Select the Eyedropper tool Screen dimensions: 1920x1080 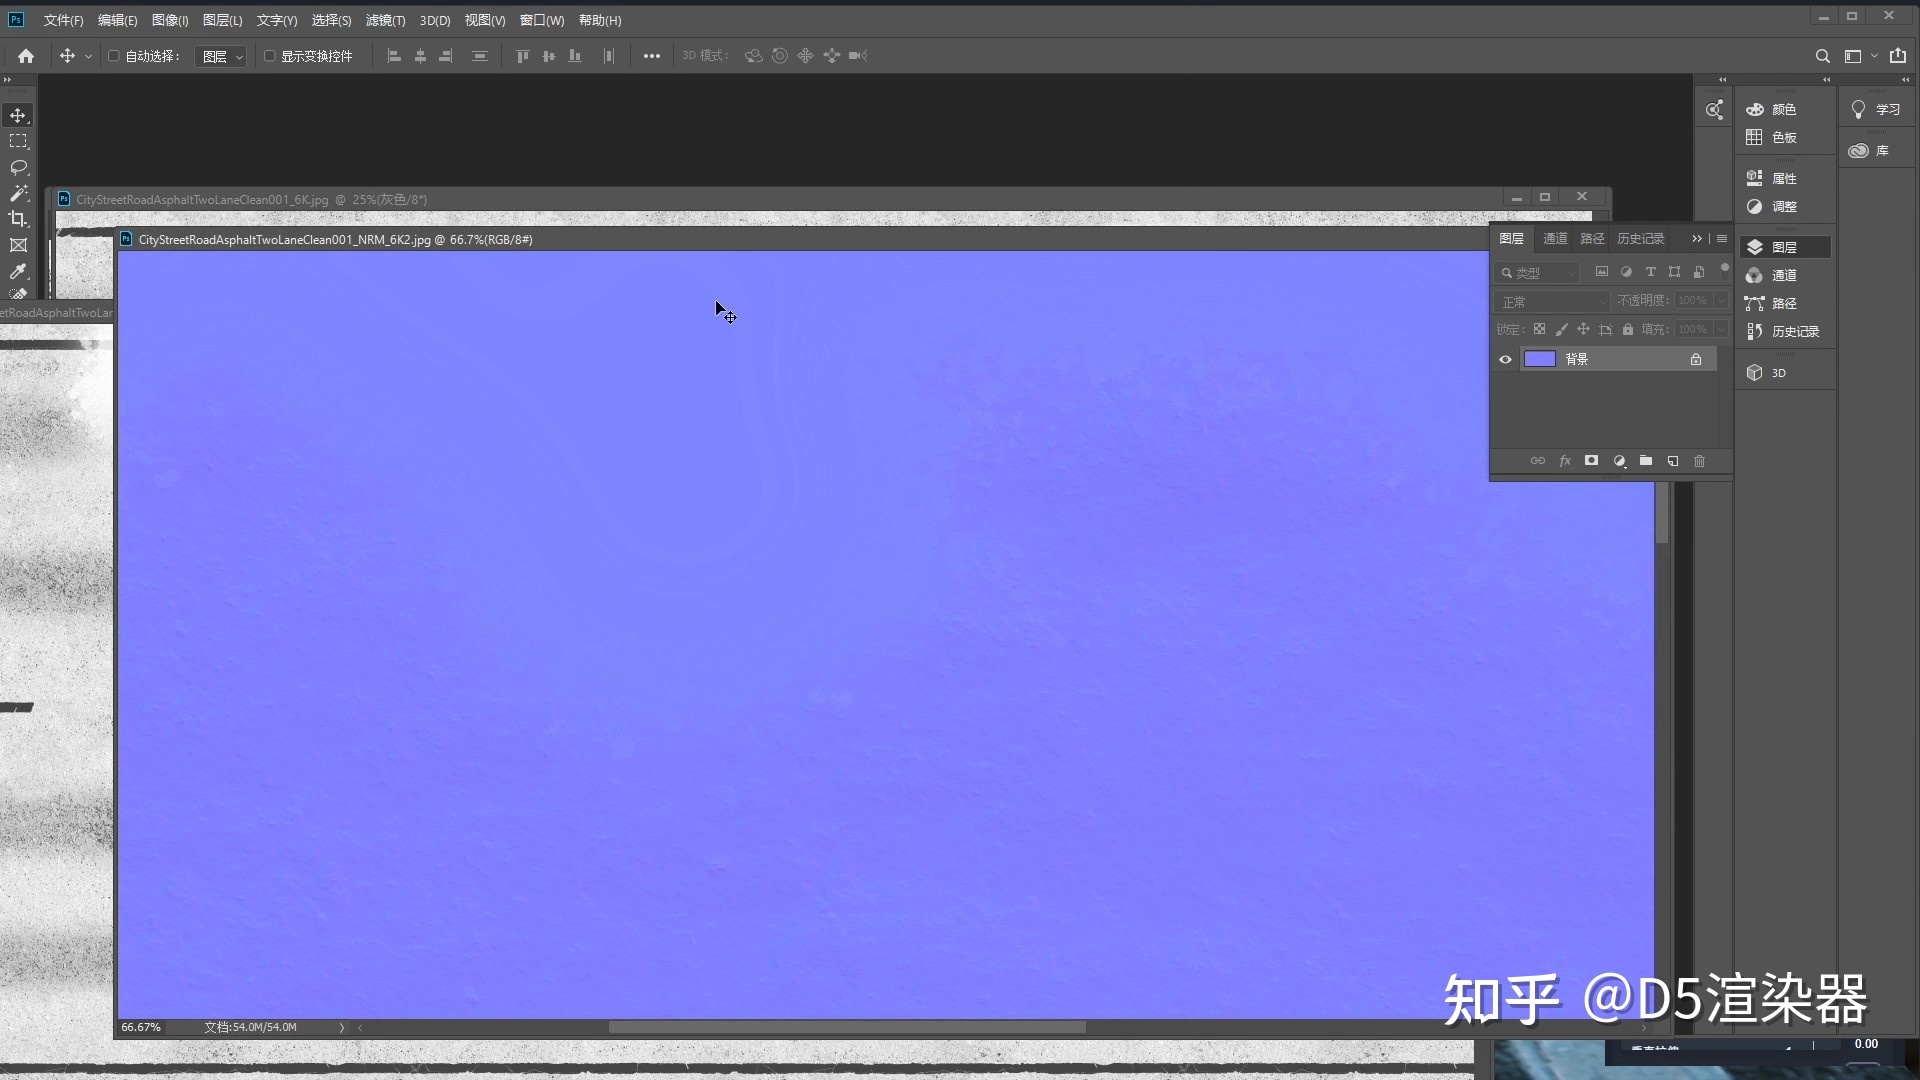(18, 271)
